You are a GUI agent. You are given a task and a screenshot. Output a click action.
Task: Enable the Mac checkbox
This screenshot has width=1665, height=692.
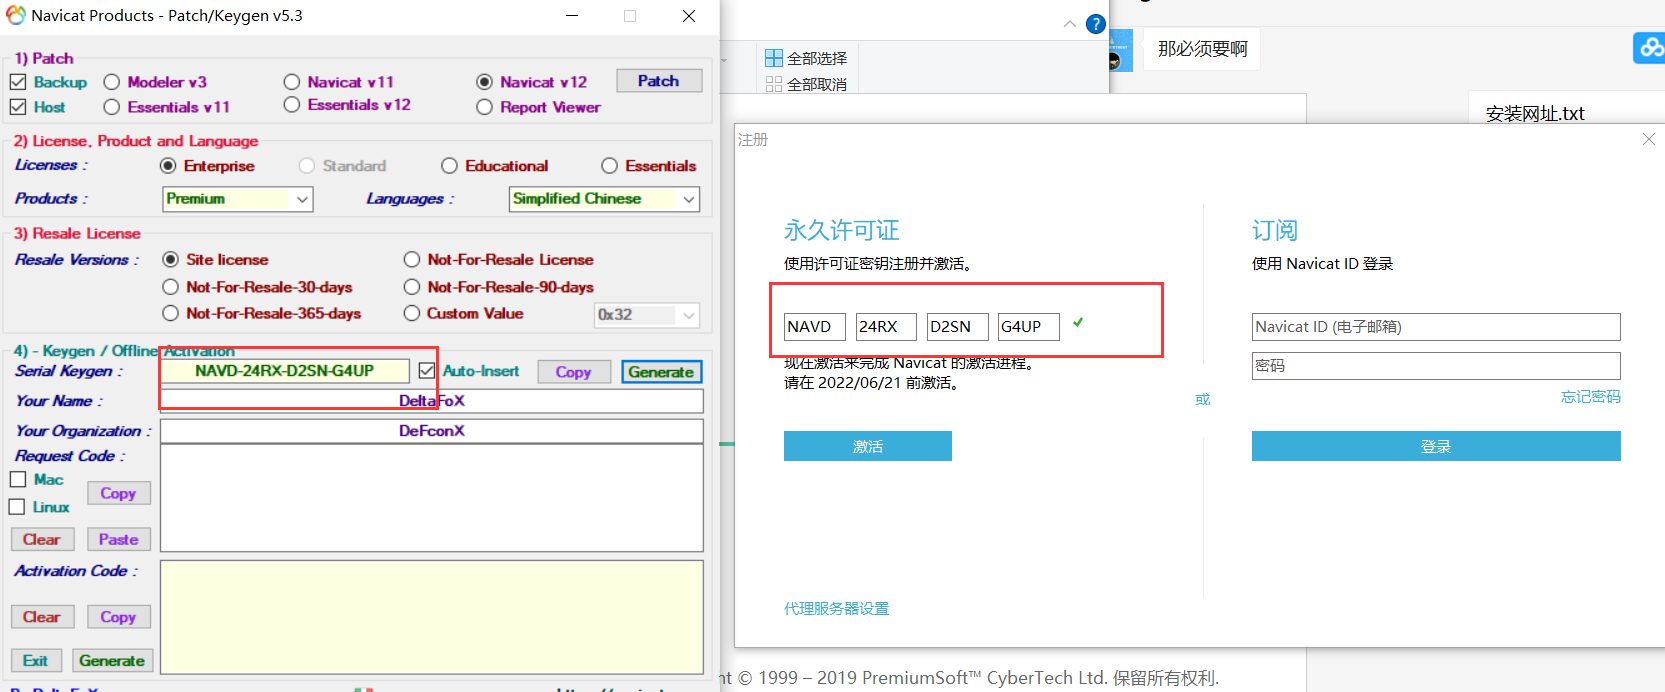(x=18, y=480)
